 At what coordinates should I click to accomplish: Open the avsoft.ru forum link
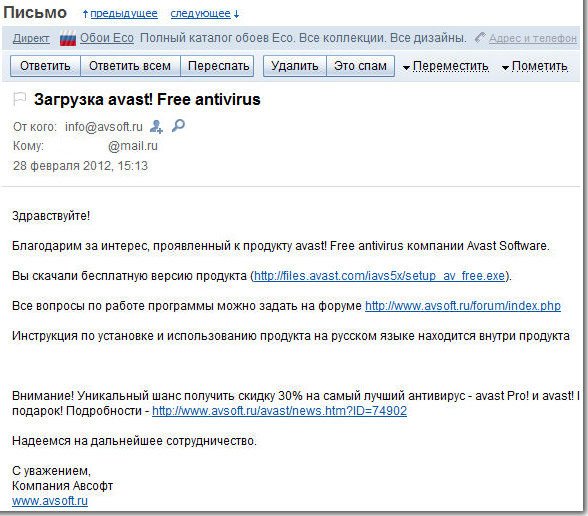(x=463, y=306)
